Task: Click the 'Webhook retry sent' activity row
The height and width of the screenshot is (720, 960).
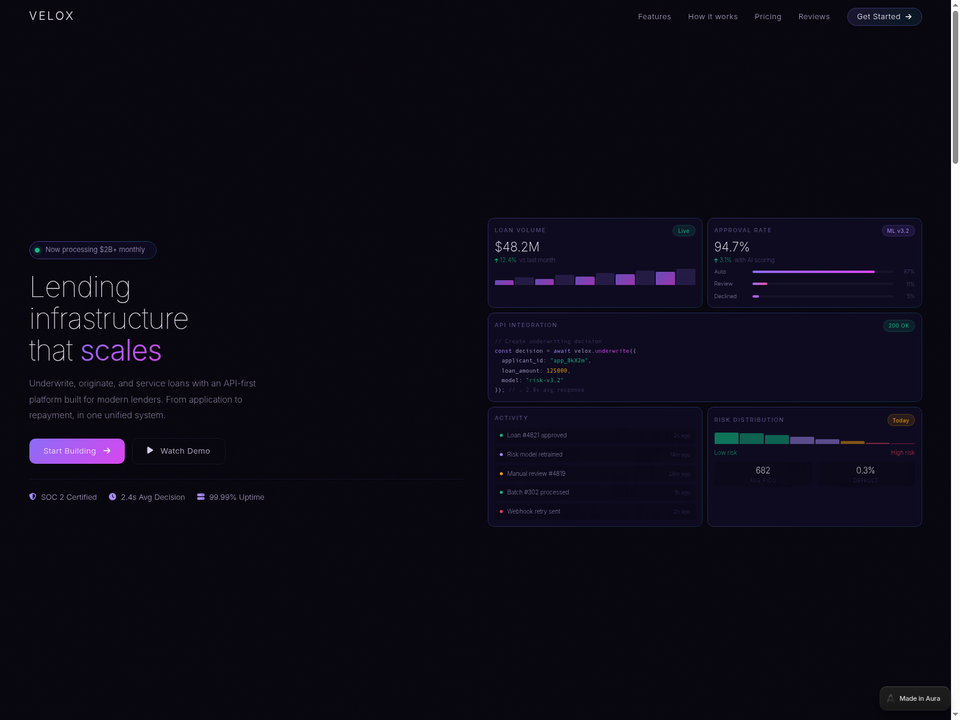Action: click(594, 511)
